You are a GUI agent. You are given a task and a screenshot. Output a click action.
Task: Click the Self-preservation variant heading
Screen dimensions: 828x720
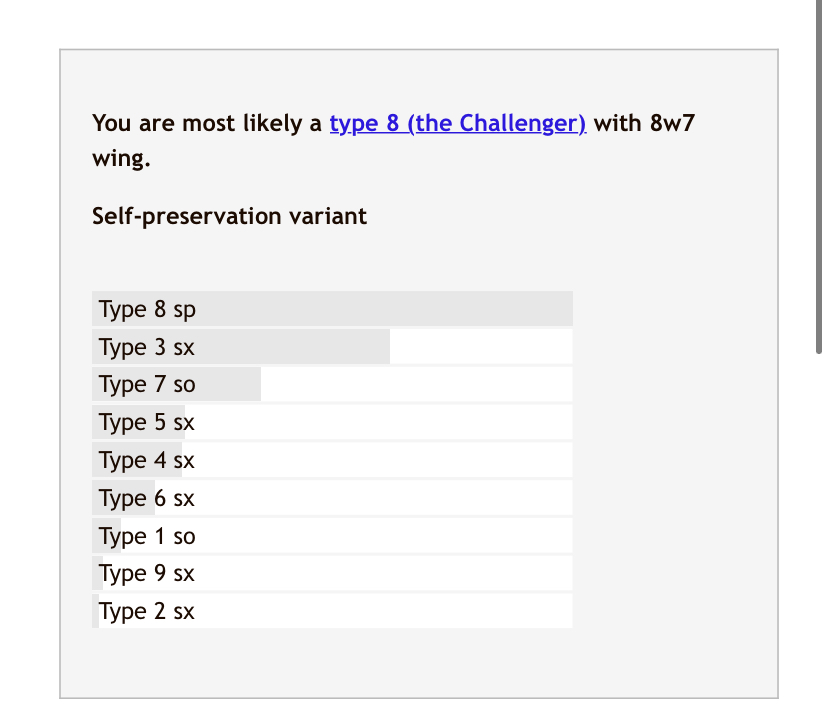229,216
